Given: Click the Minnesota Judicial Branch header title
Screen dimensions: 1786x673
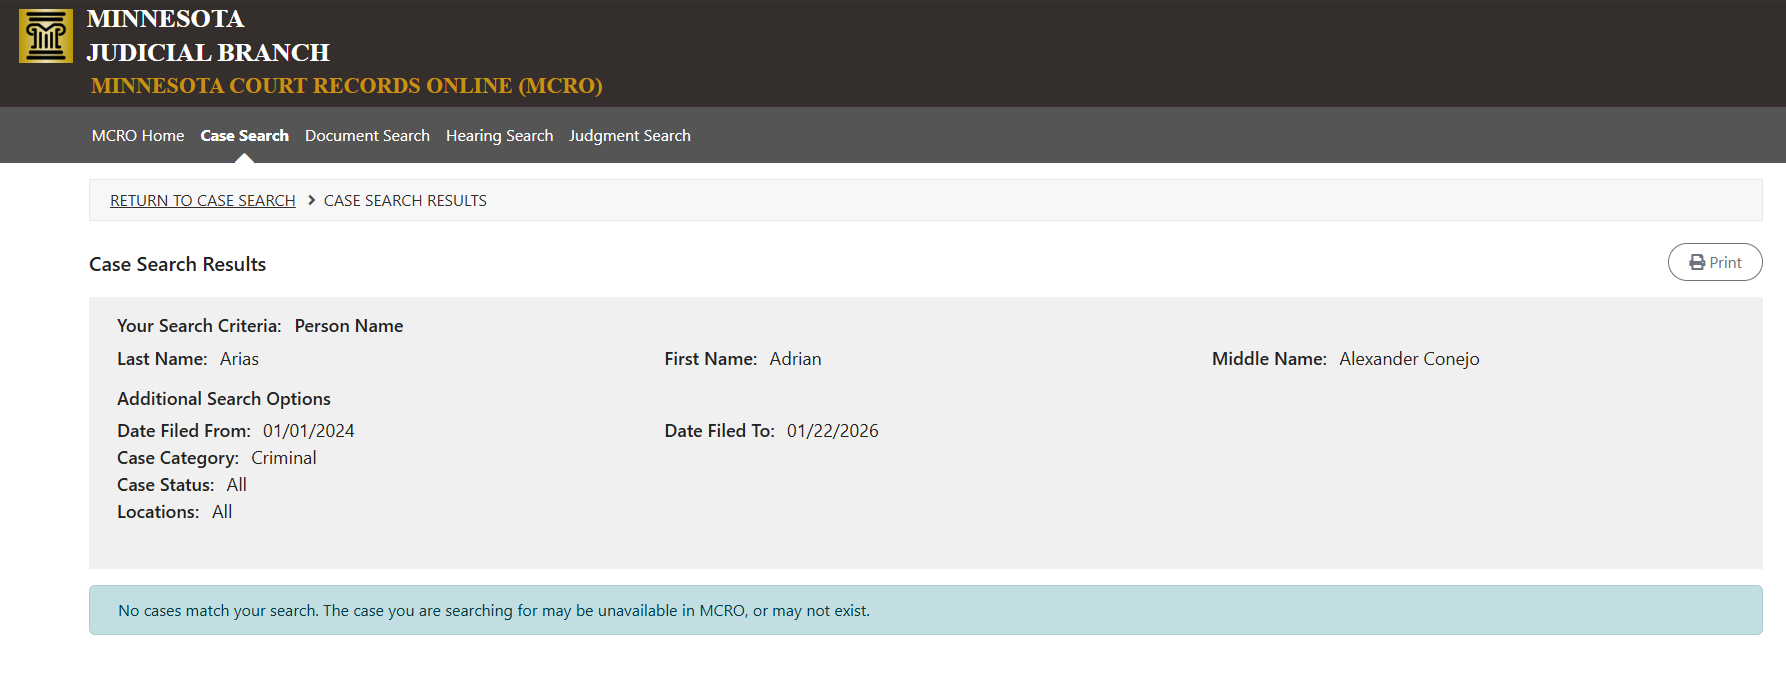Looking at the screenshot, I should pyautogui.click(x=207, y=36).
